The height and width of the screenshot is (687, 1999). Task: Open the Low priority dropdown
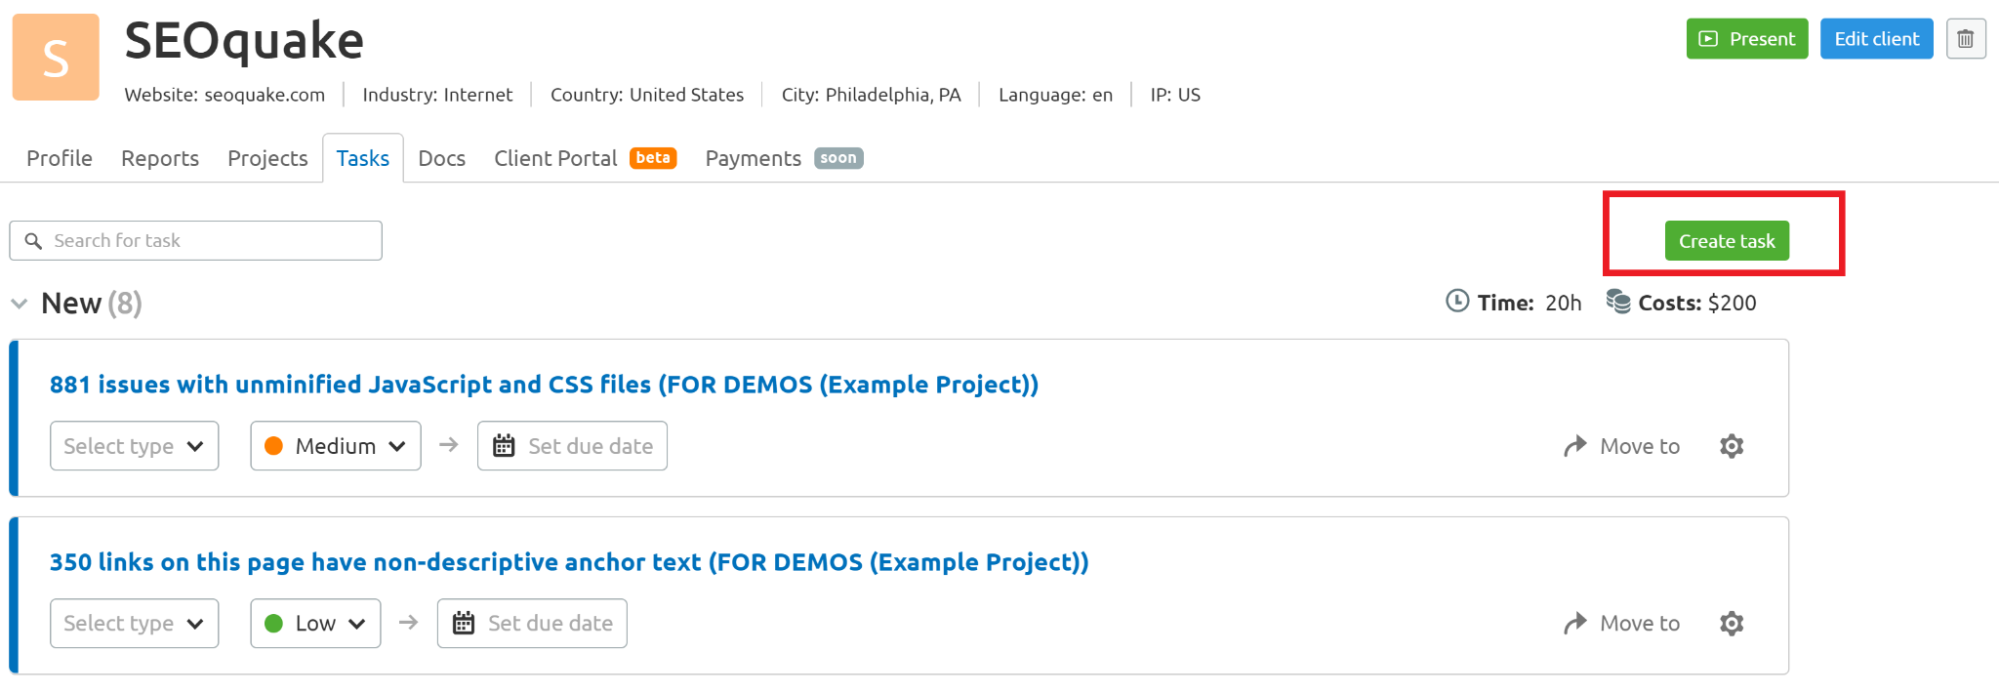coord(316,624)
